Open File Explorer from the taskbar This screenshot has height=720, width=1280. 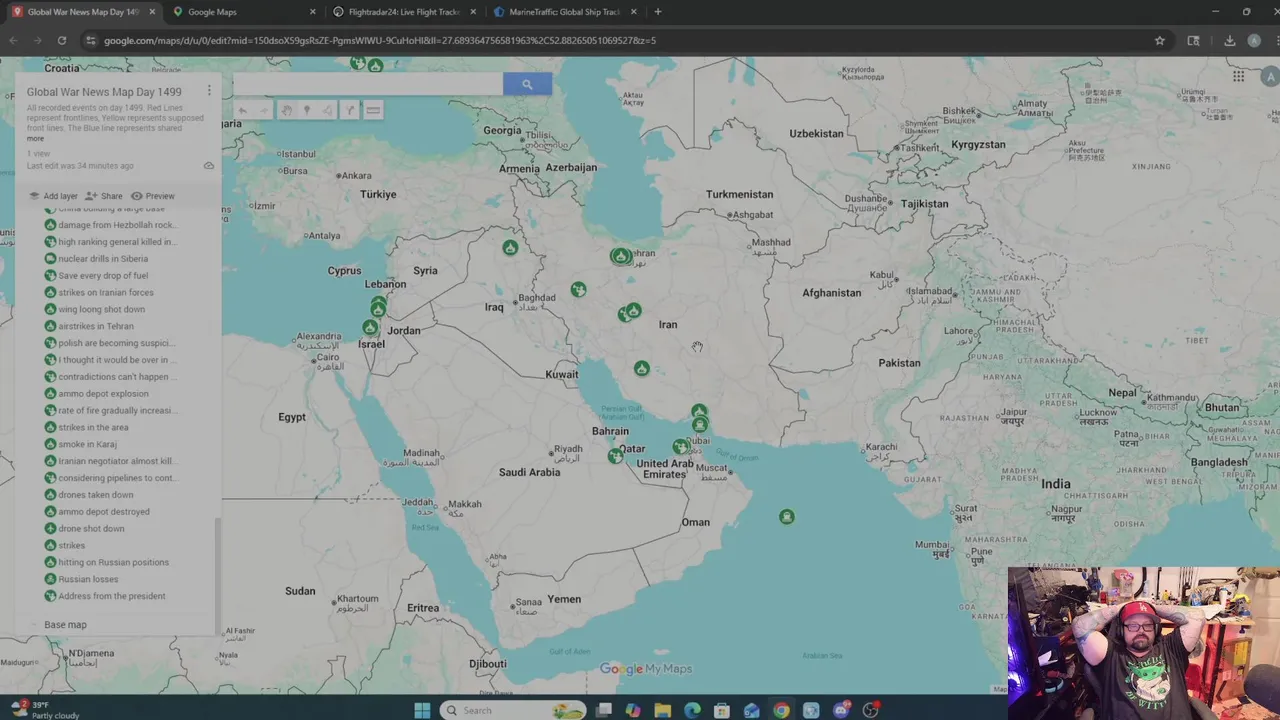662,710
